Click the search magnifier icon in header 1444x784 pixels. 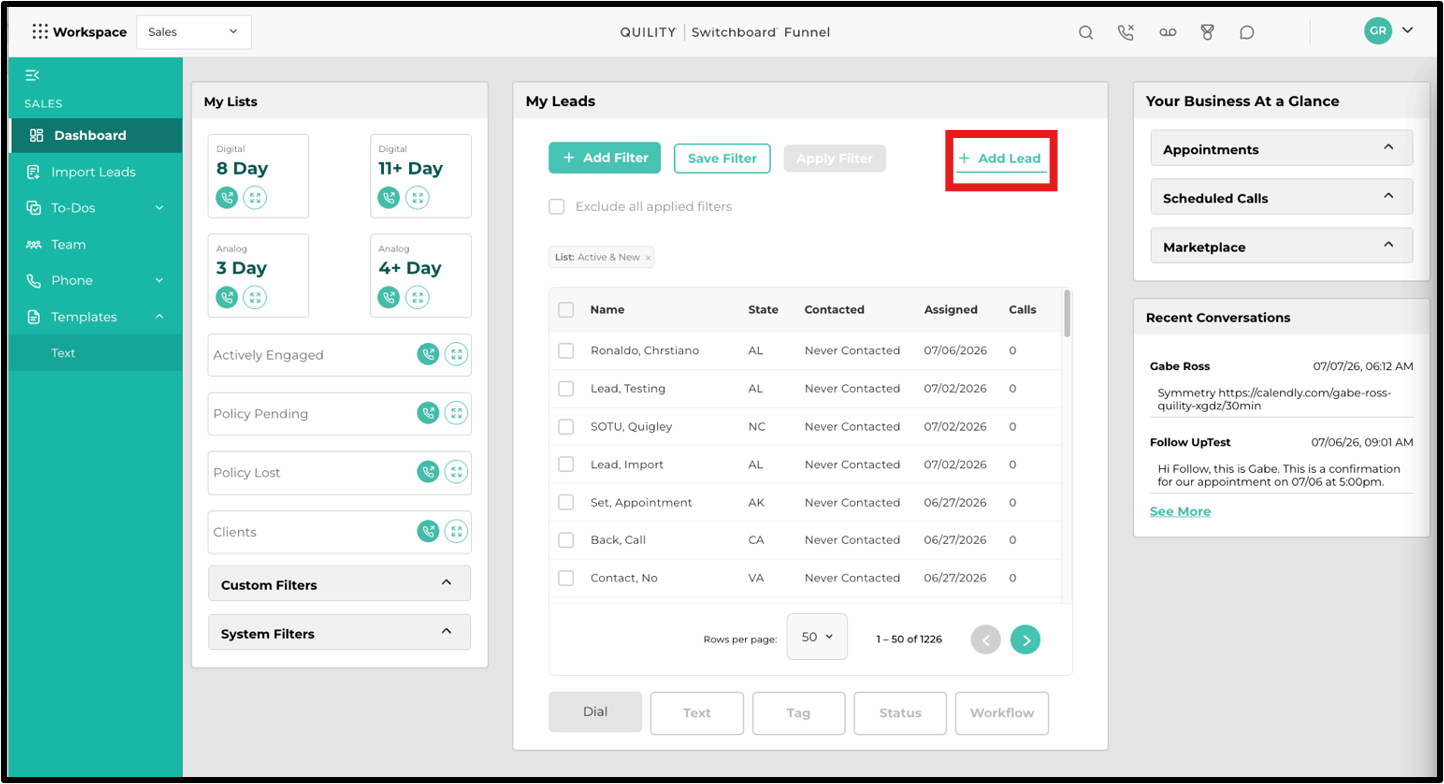pos(1086,32)
